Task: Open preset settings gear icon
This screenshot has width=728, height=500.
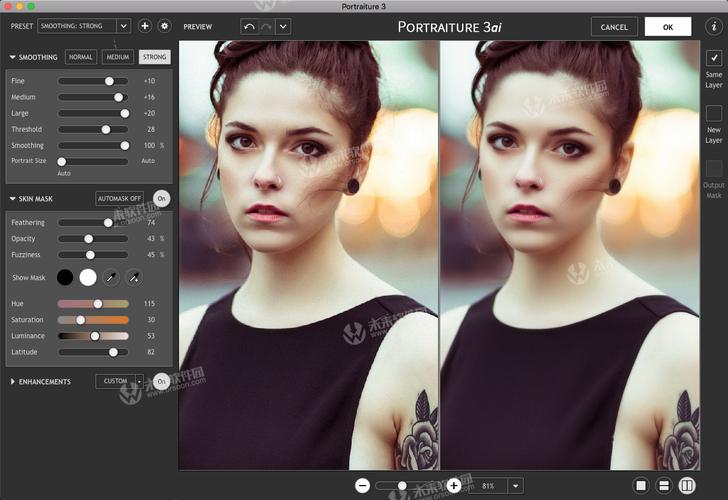Action: pos(164,26)
